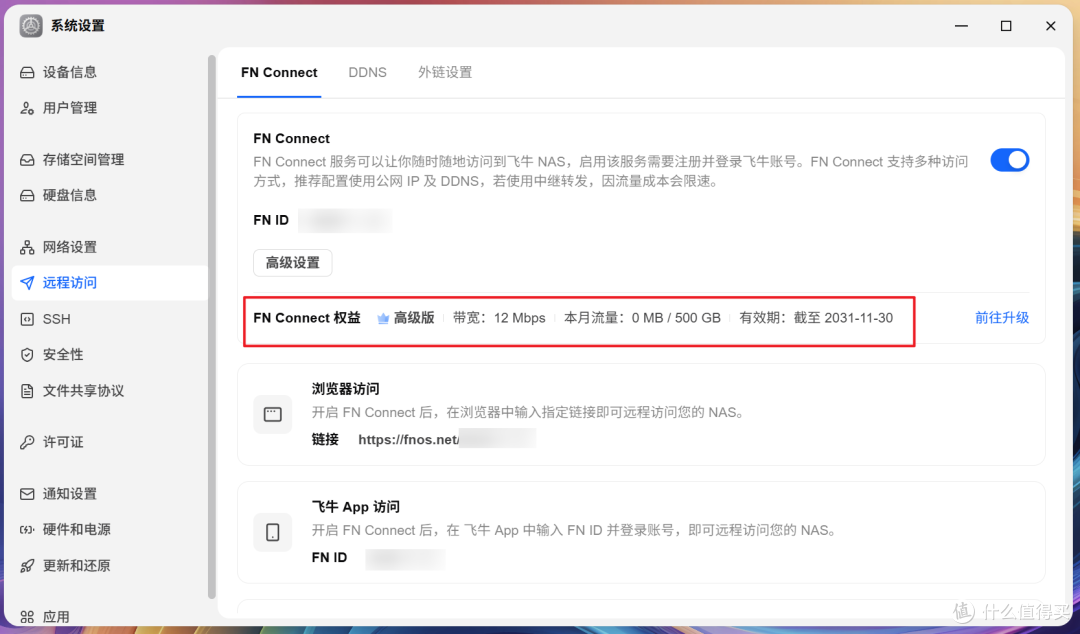Click the 通知设置 envelope icon
The image size is (1080, 634).
[x=27, y=494]
